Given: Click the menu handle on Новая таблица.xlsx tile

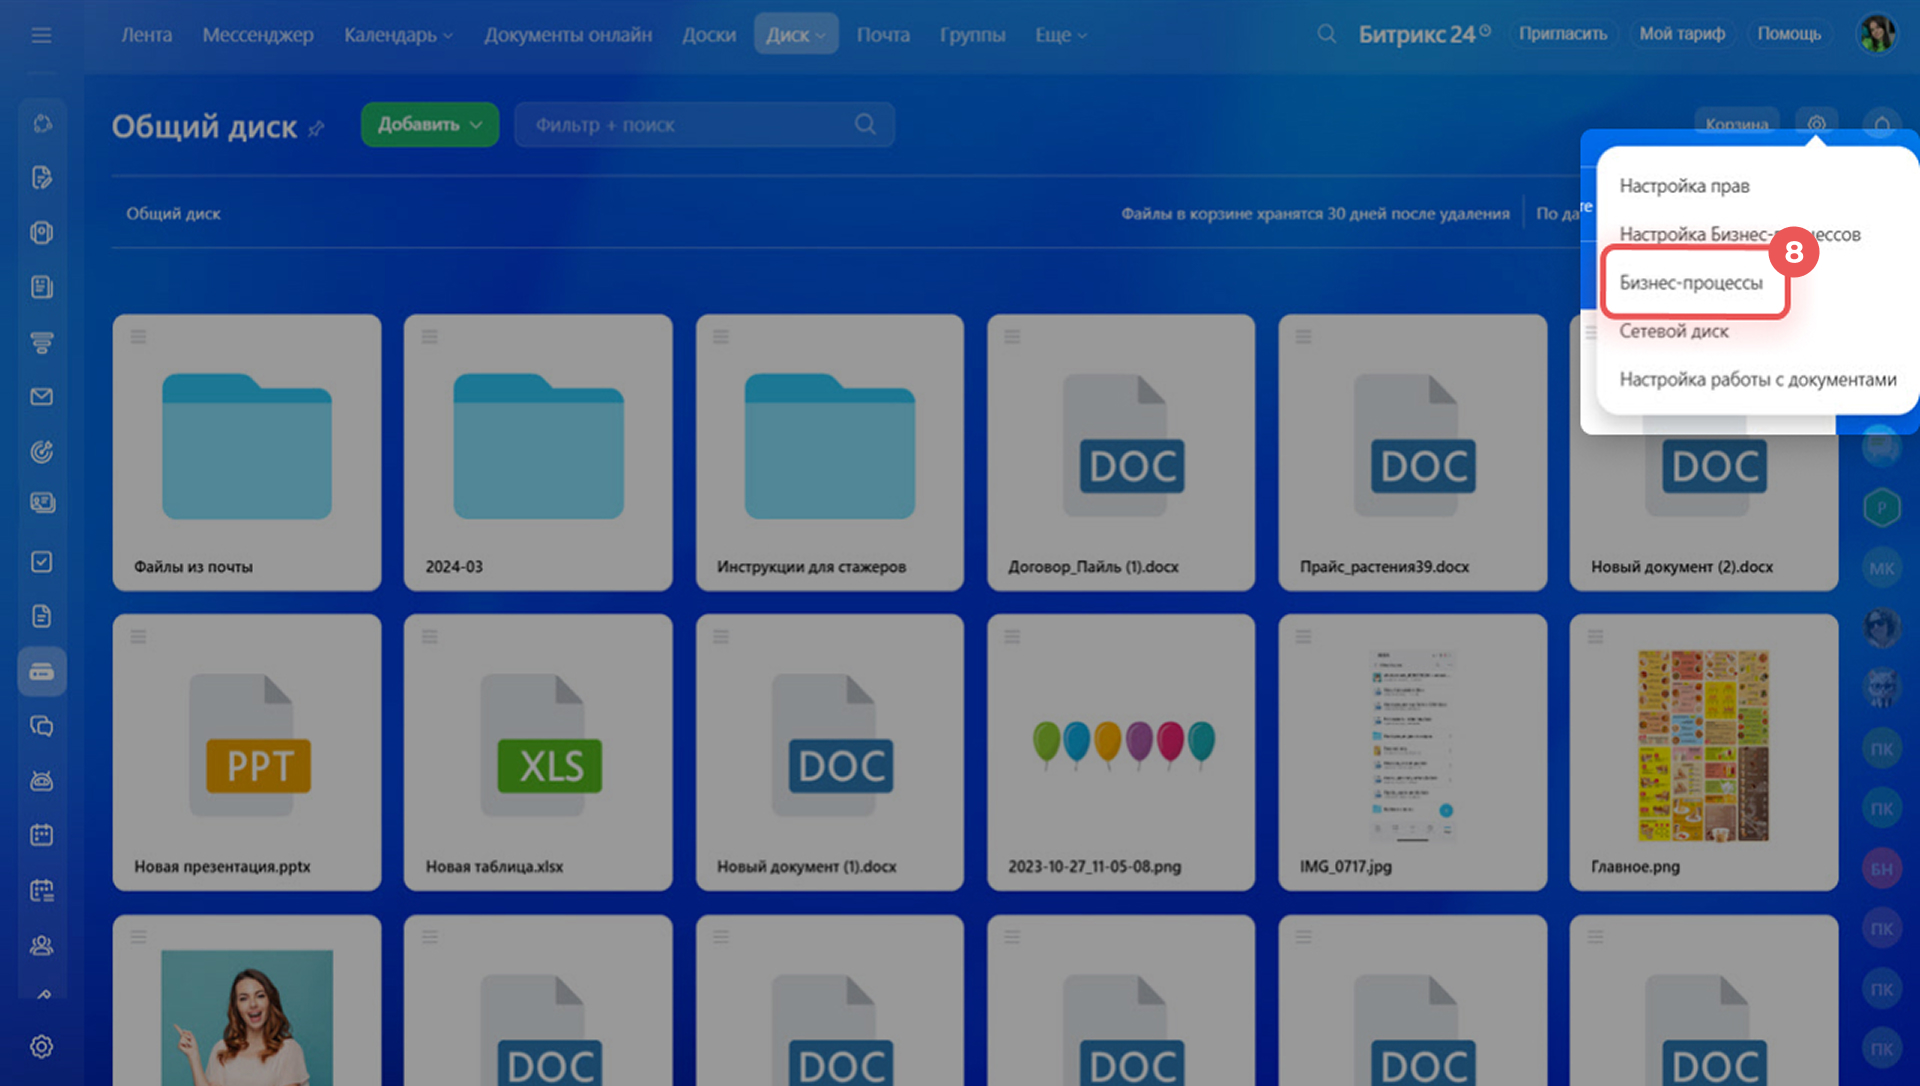Looking at the screenshot, I should [430, 636].
